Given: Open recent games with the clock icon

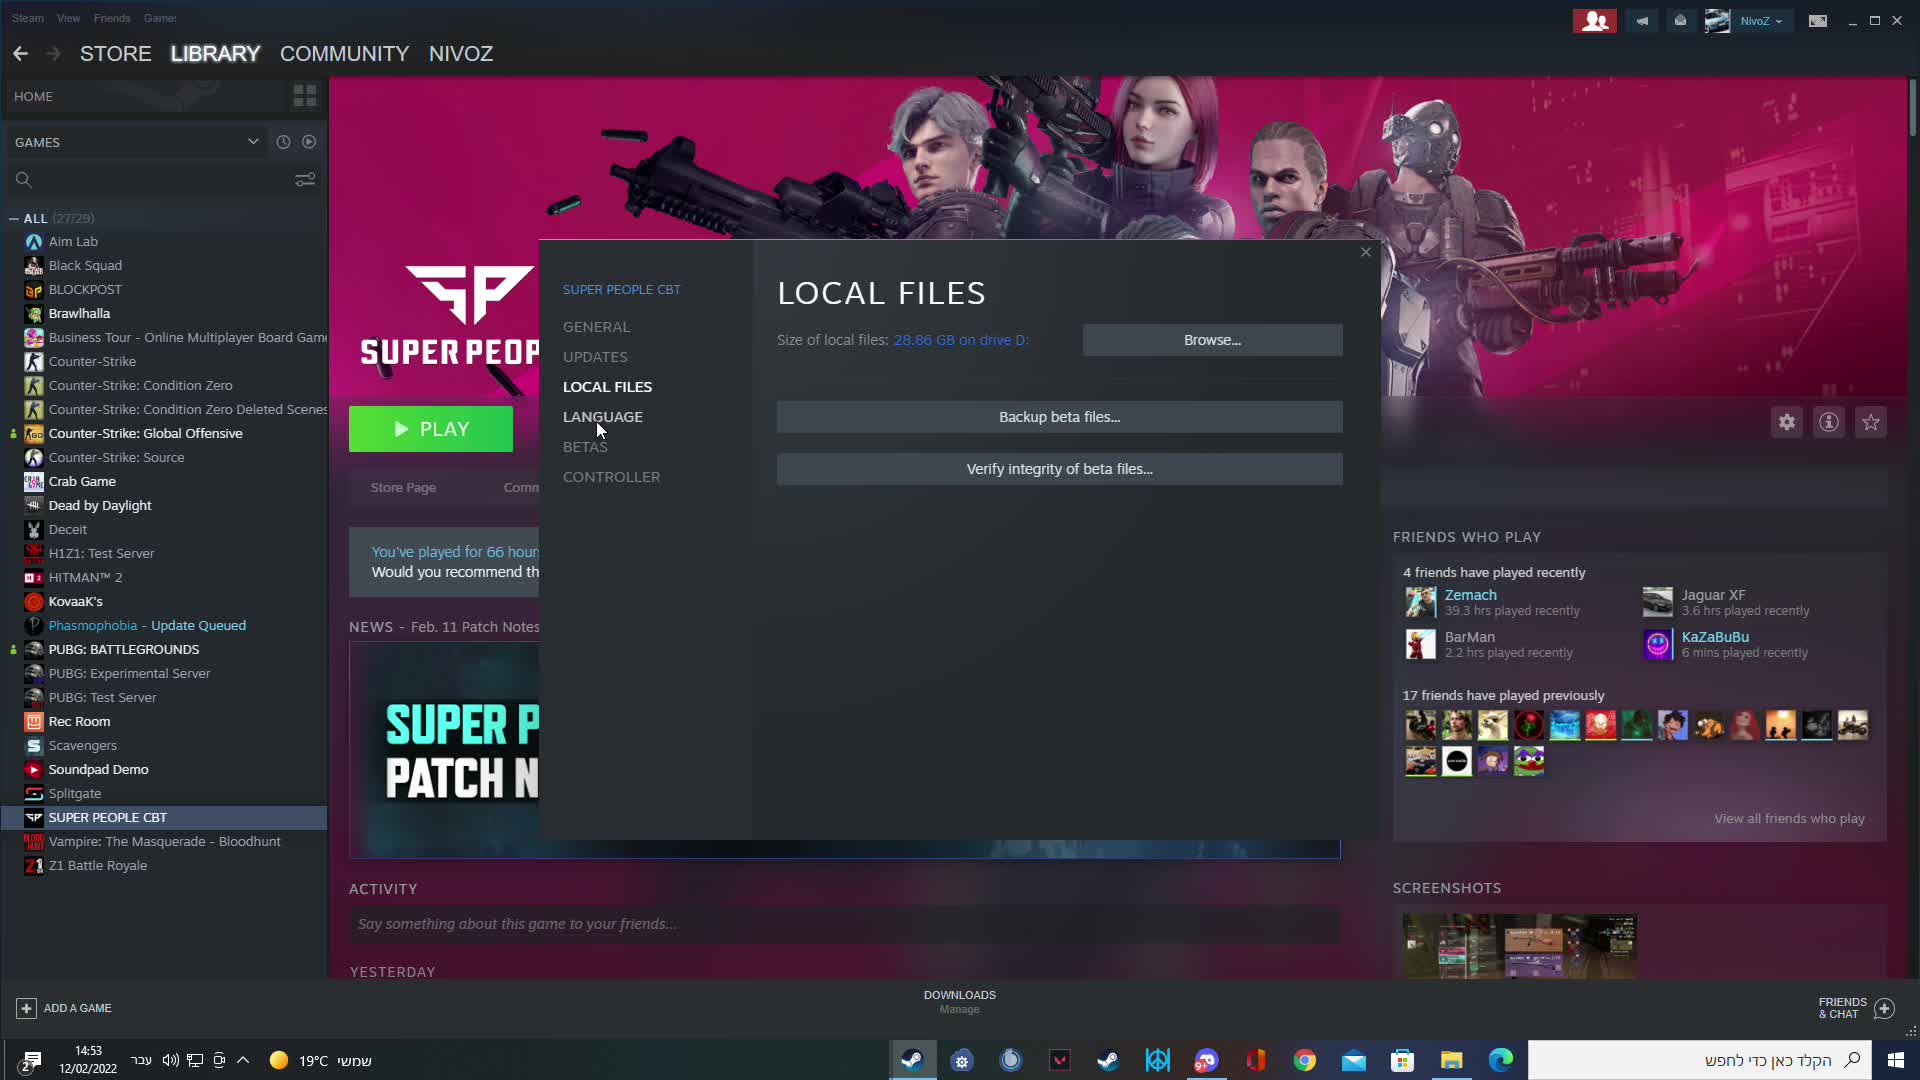Looking at the screenshot, I should [283, 141].
